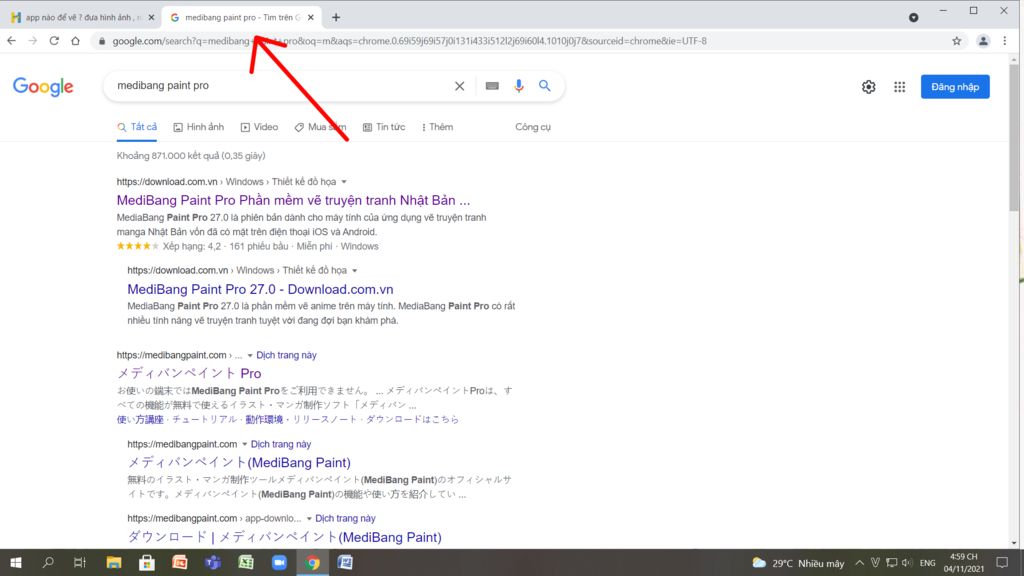This screenshot has width=1024, height=576.
Task: Show hidden system tray icons chevron
Action: pos(859,563)
